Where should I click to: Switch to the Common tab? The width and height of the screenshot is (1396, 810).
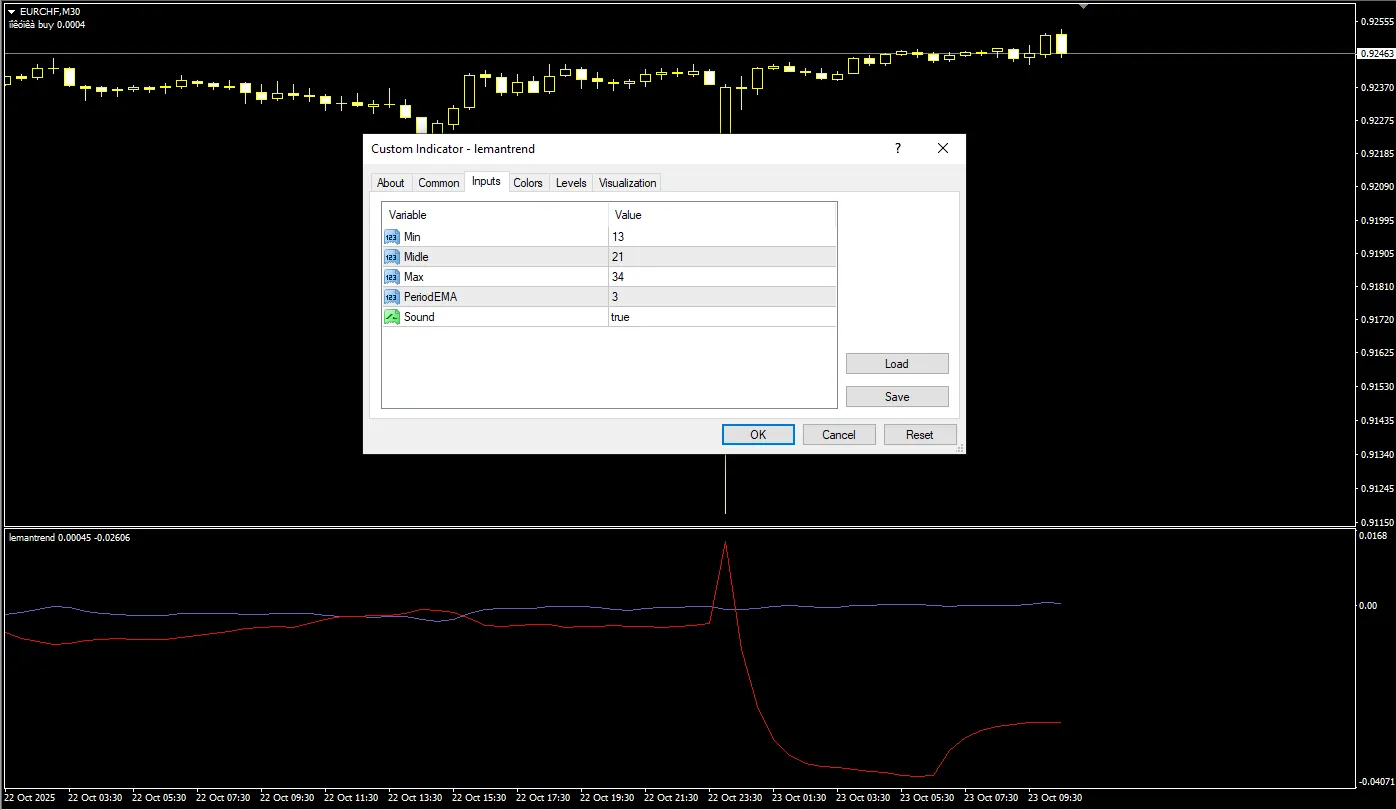[439, 183]
